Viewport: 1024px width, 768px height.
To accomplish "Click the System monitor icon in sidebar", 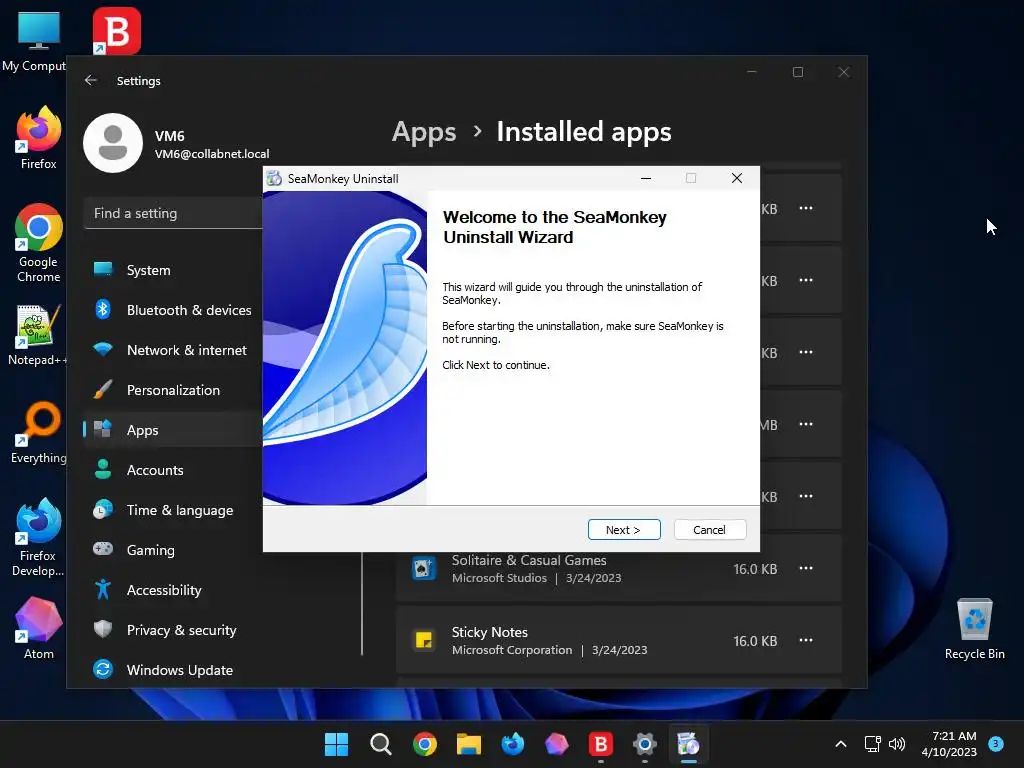I will point(103,269).
